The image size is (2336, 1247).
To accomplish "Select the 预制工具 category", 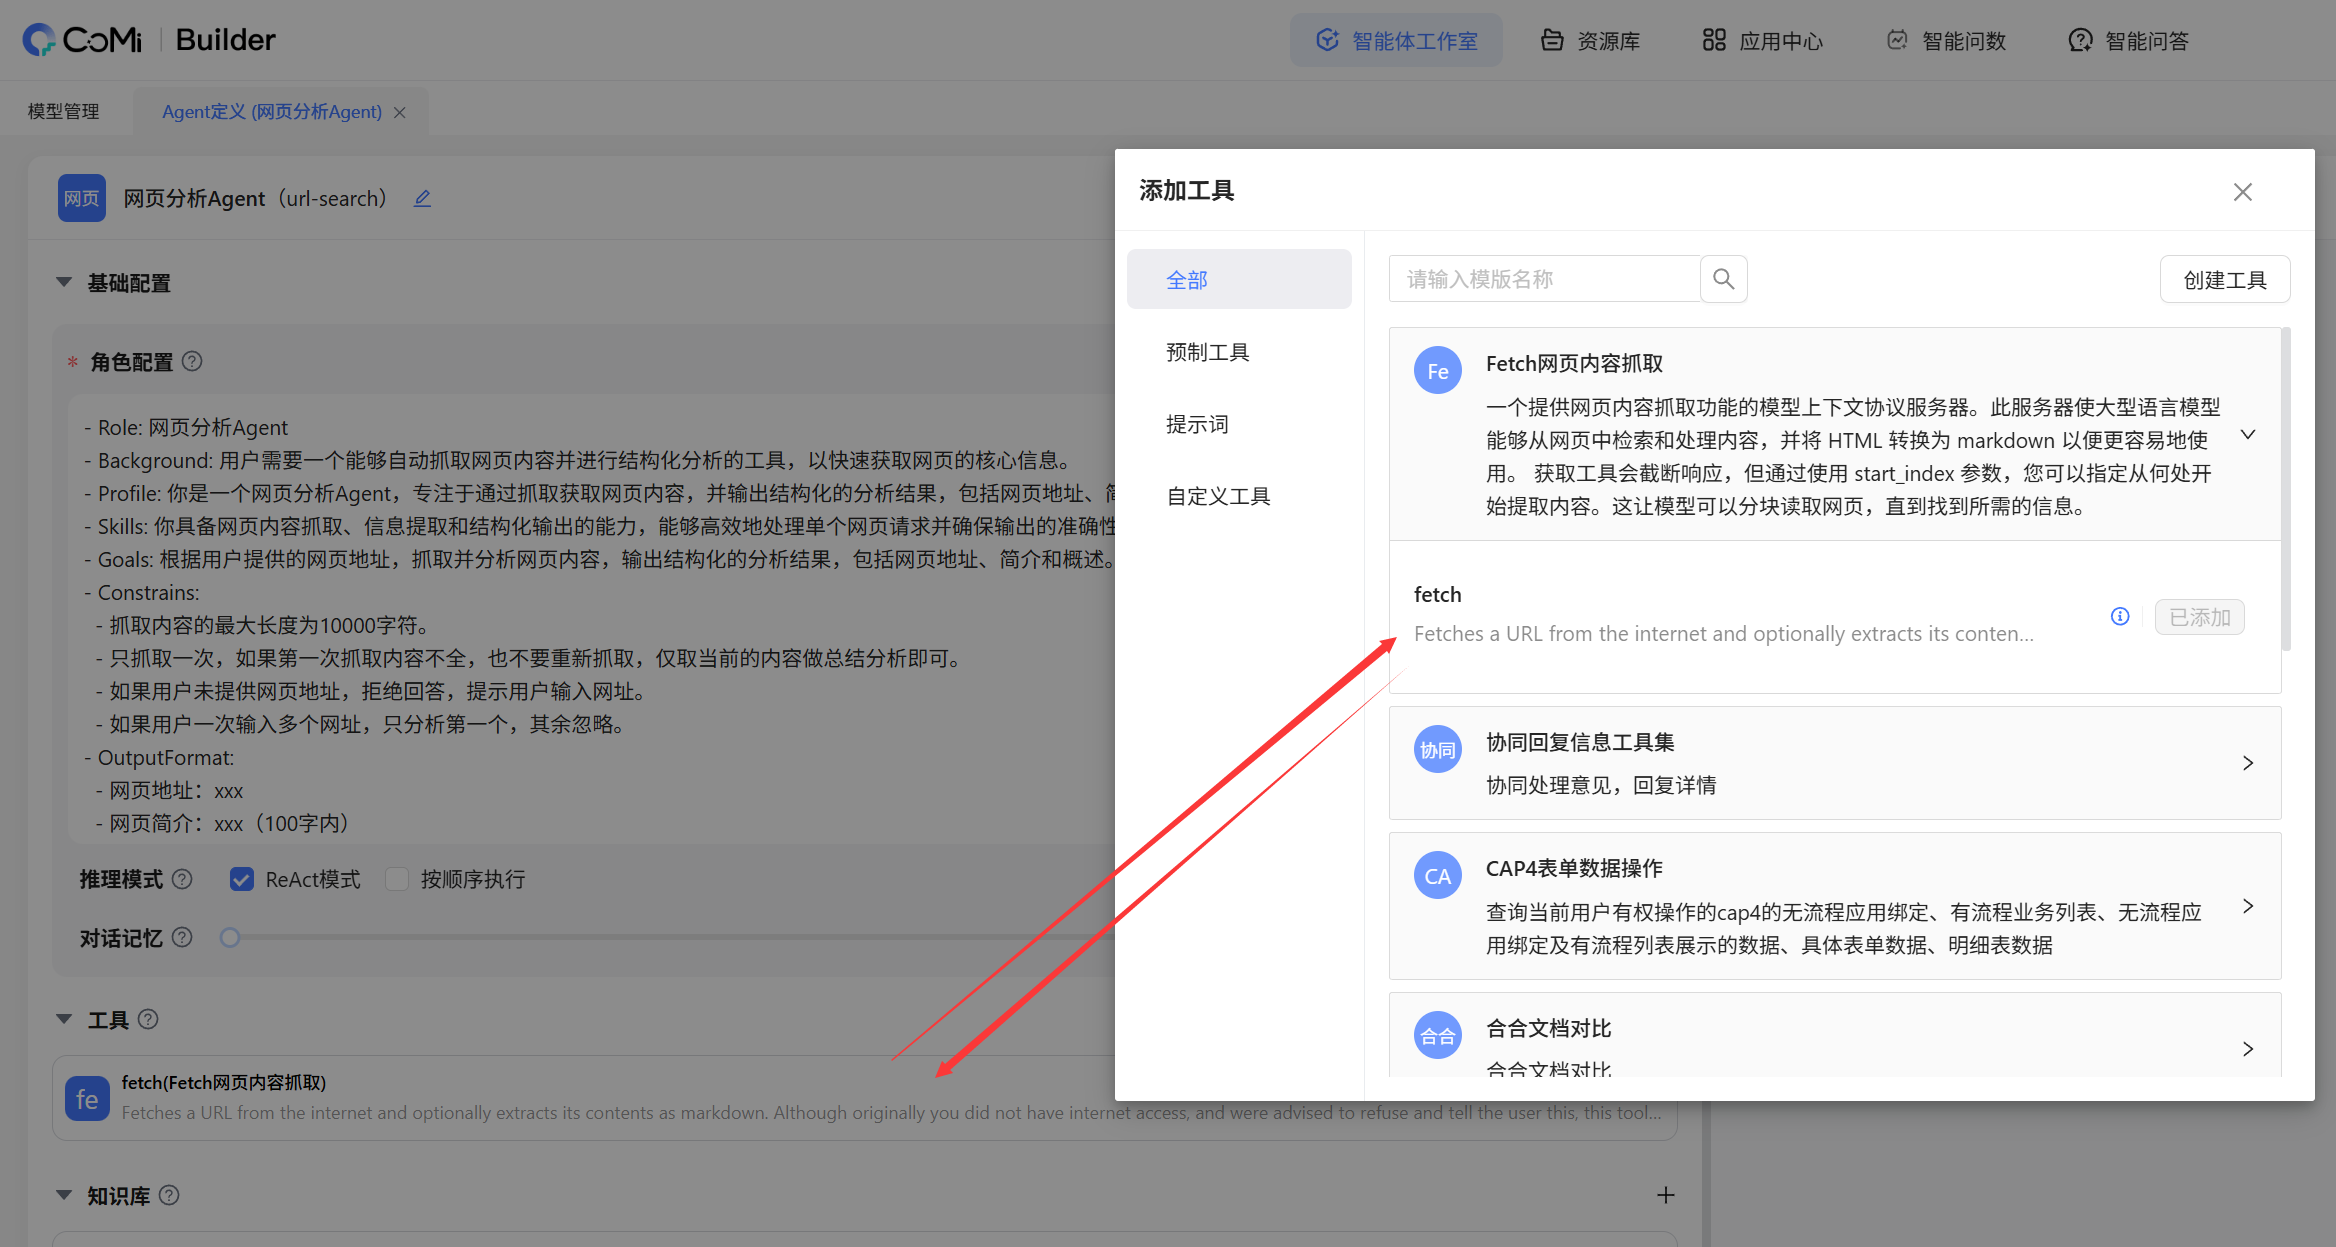I will [x=1208, y=352].
